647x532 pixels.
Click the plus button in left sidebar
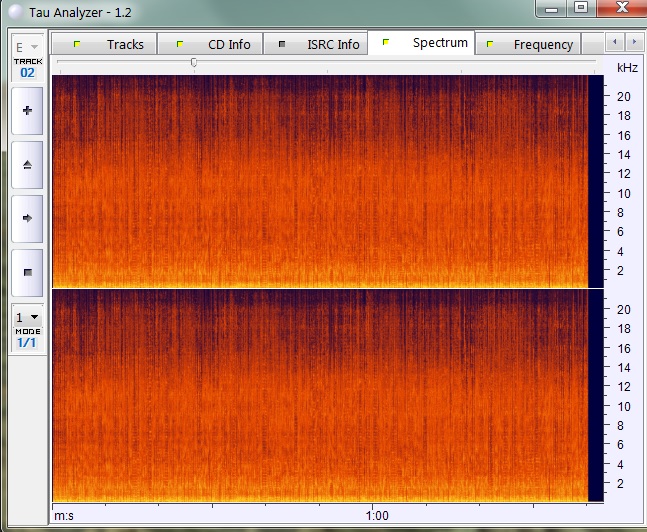[27, 111]
